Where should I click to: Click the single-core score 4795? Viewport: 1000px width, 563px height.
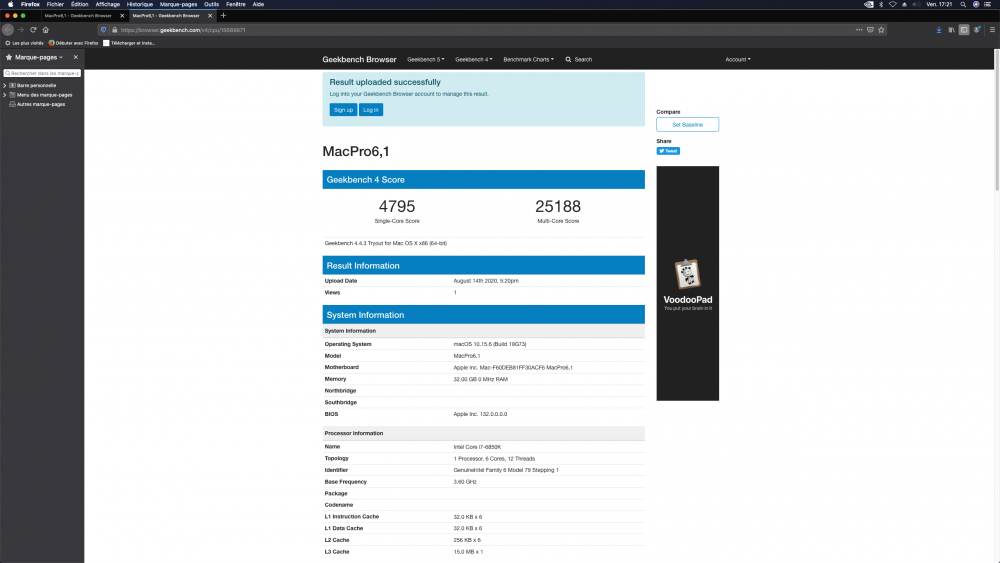click(x=397, y=207)
